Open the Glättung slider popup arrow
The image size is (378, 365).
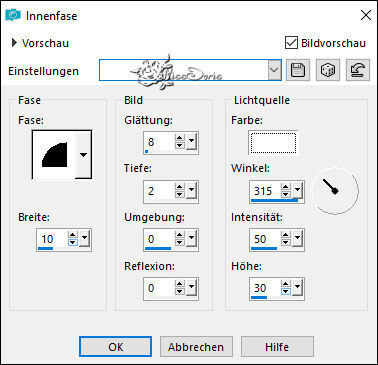[192, 142]
